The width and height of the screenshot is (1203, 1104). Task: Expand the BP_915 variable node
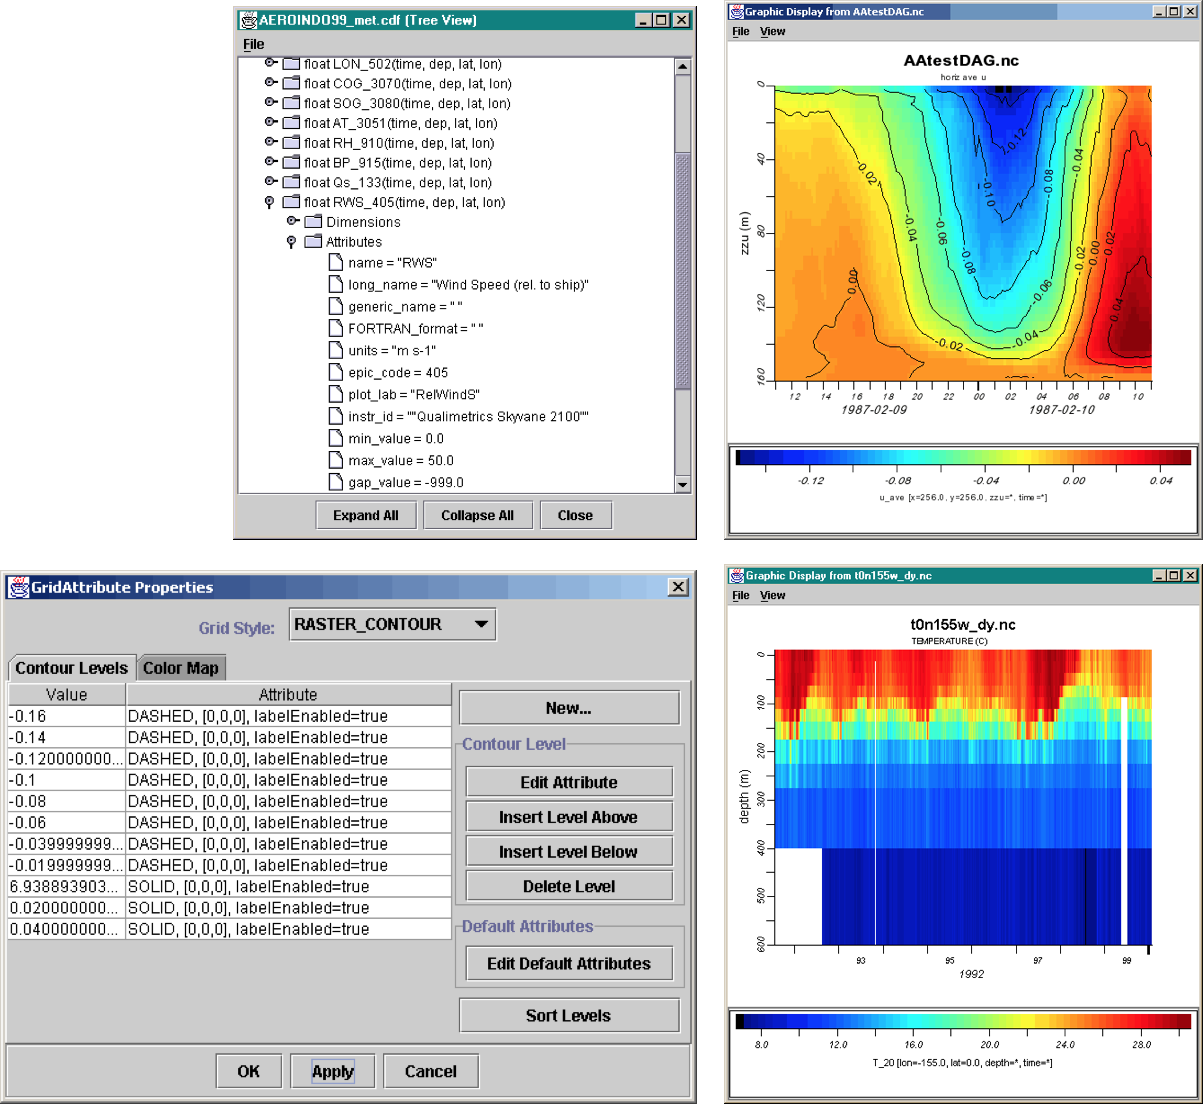tap(270, 161)
